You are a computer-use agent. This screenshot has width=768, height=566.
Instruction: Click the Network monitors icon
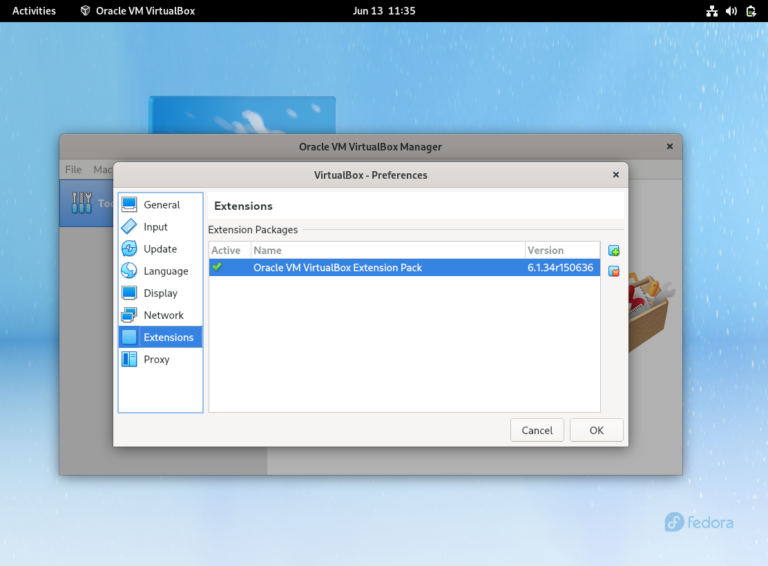[x=129, y=315]
